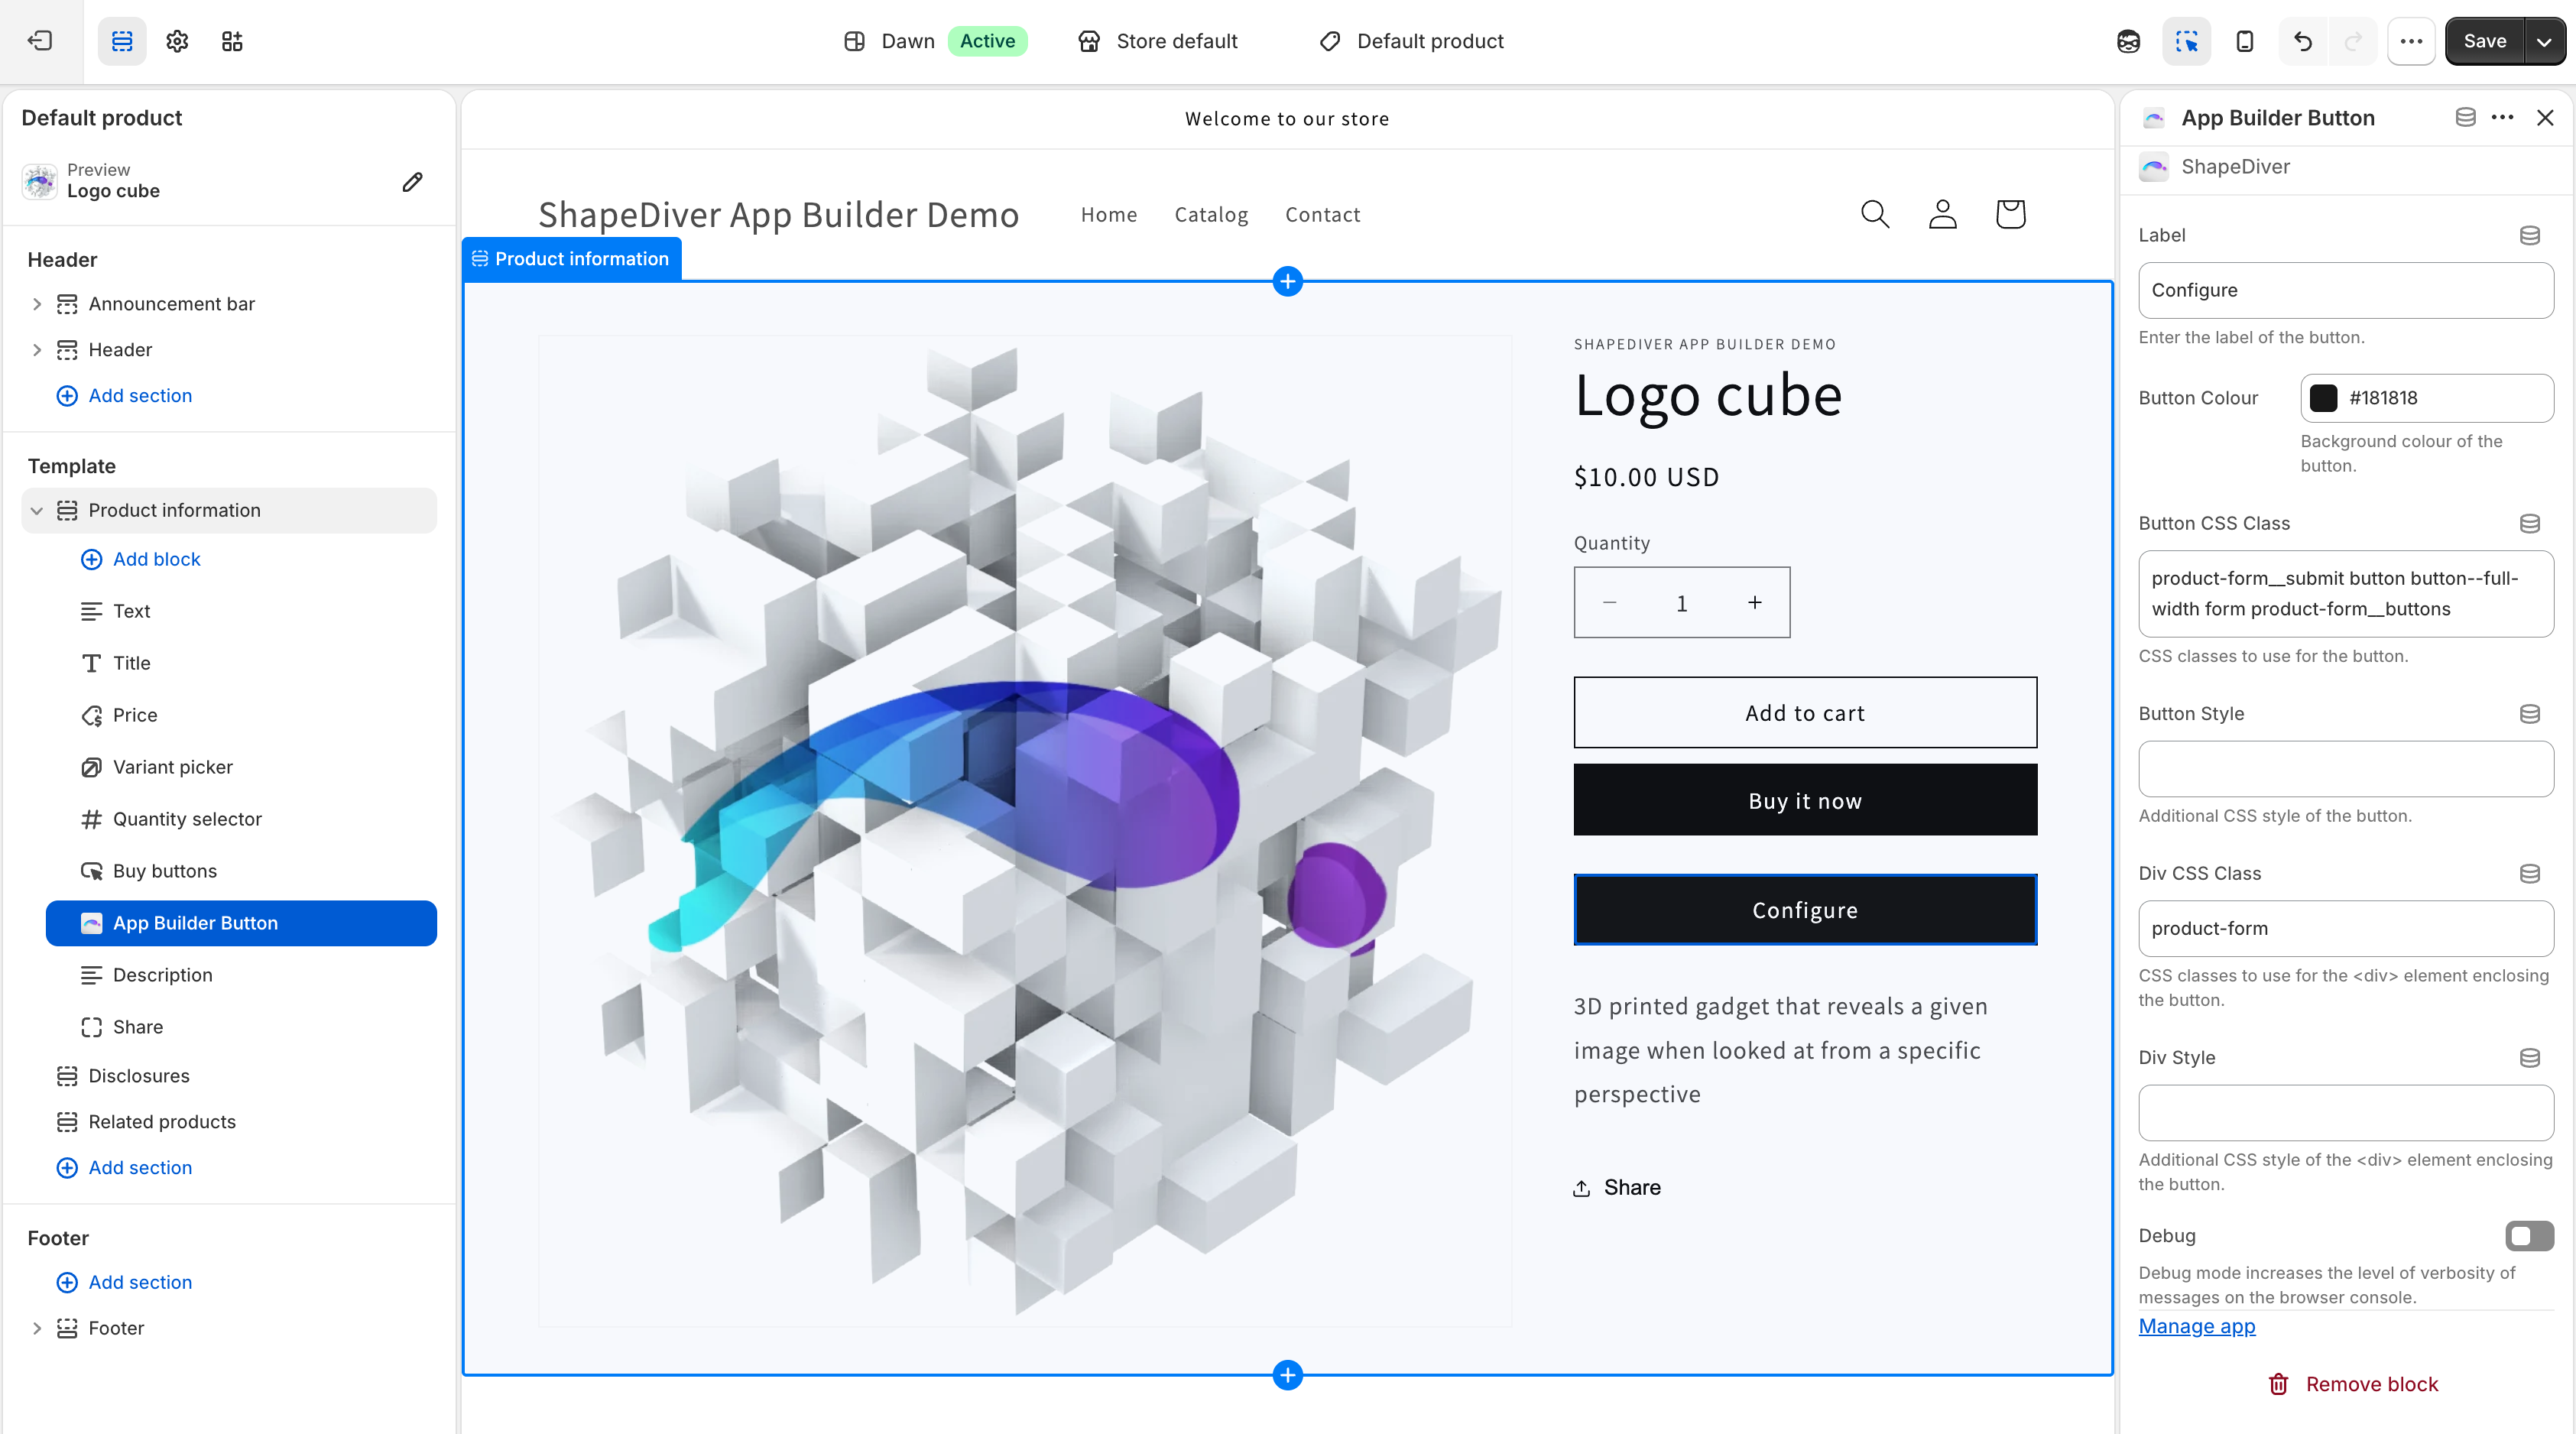Image resolution: width=2576 pixels, height=1434 pixels.
Task: Edit the preview product with pencil icon
Action: (x=412, y=182)
